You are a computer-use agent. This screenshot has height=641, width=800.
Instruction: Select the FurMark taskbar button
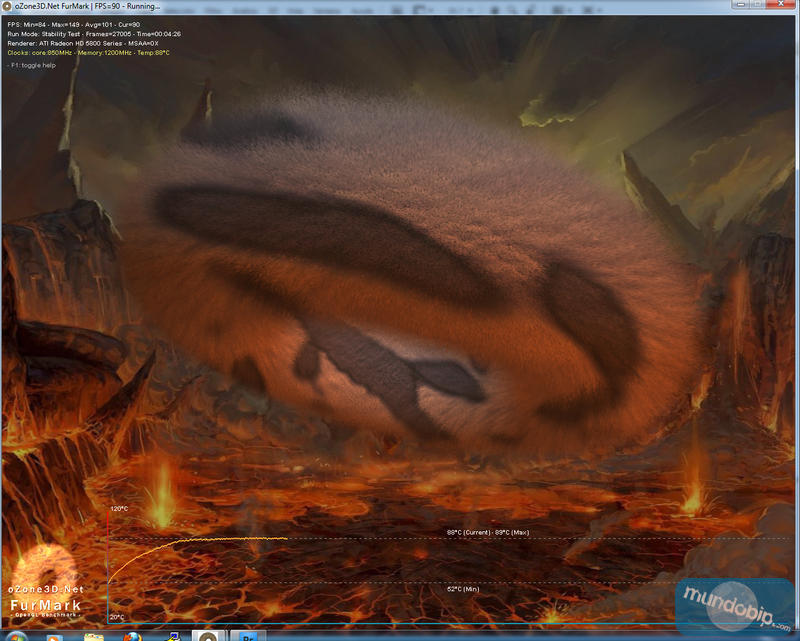point(208,636)
